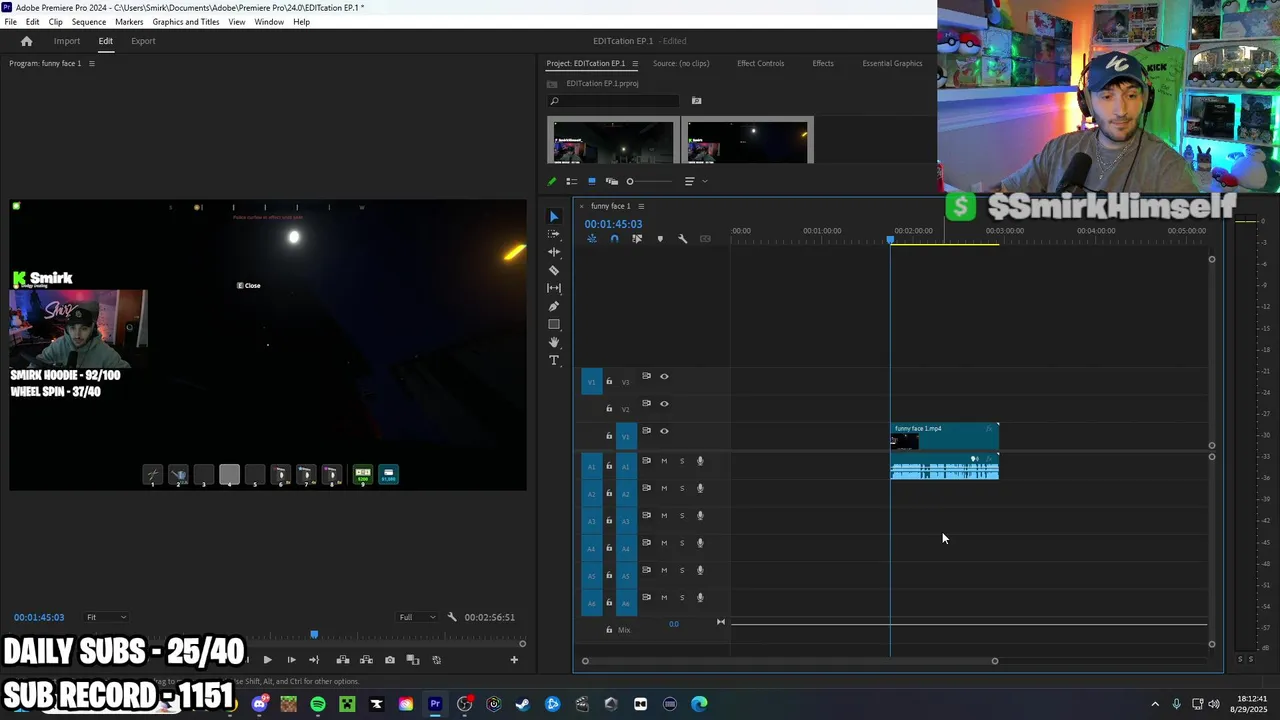Screen dimensions: 1280x720
Task: Select the Rectangle tool
Action: coord(554,324)
